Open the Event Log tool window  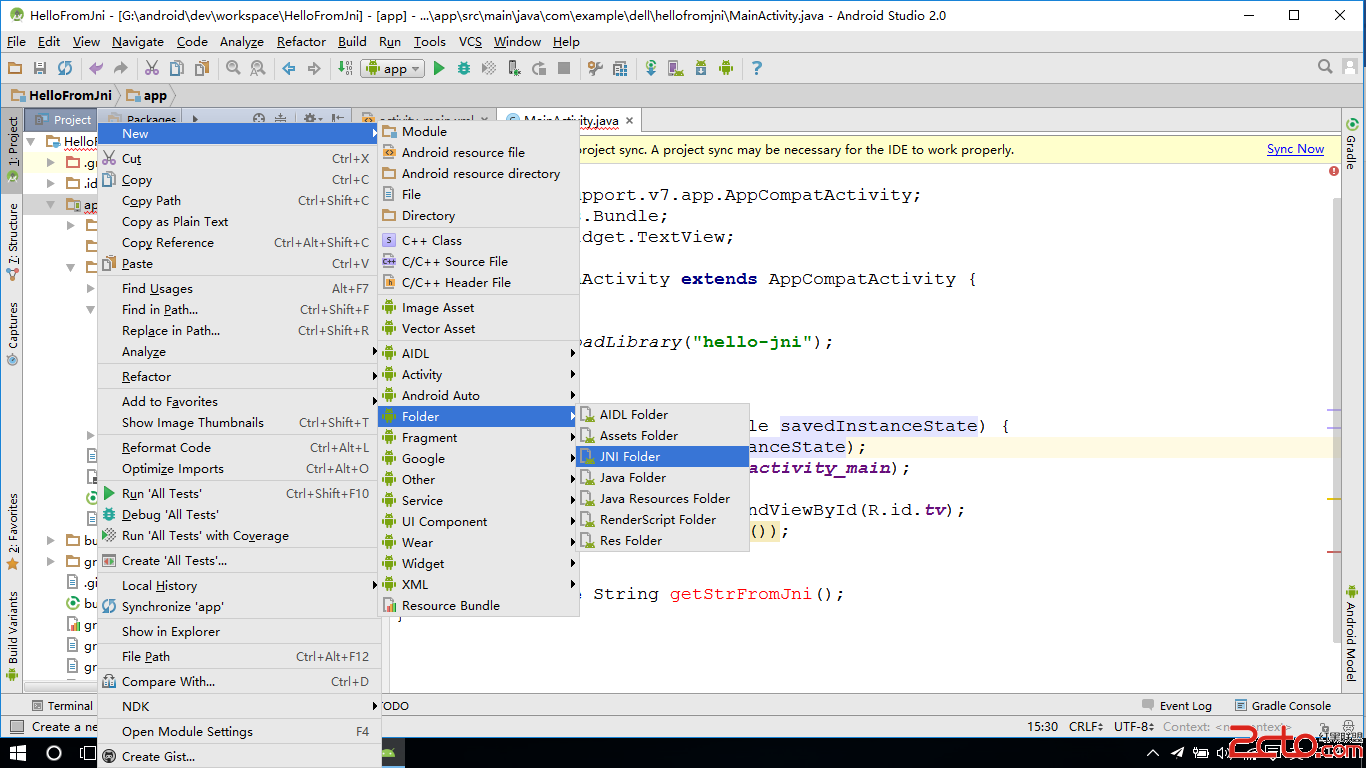point(1176,705)
